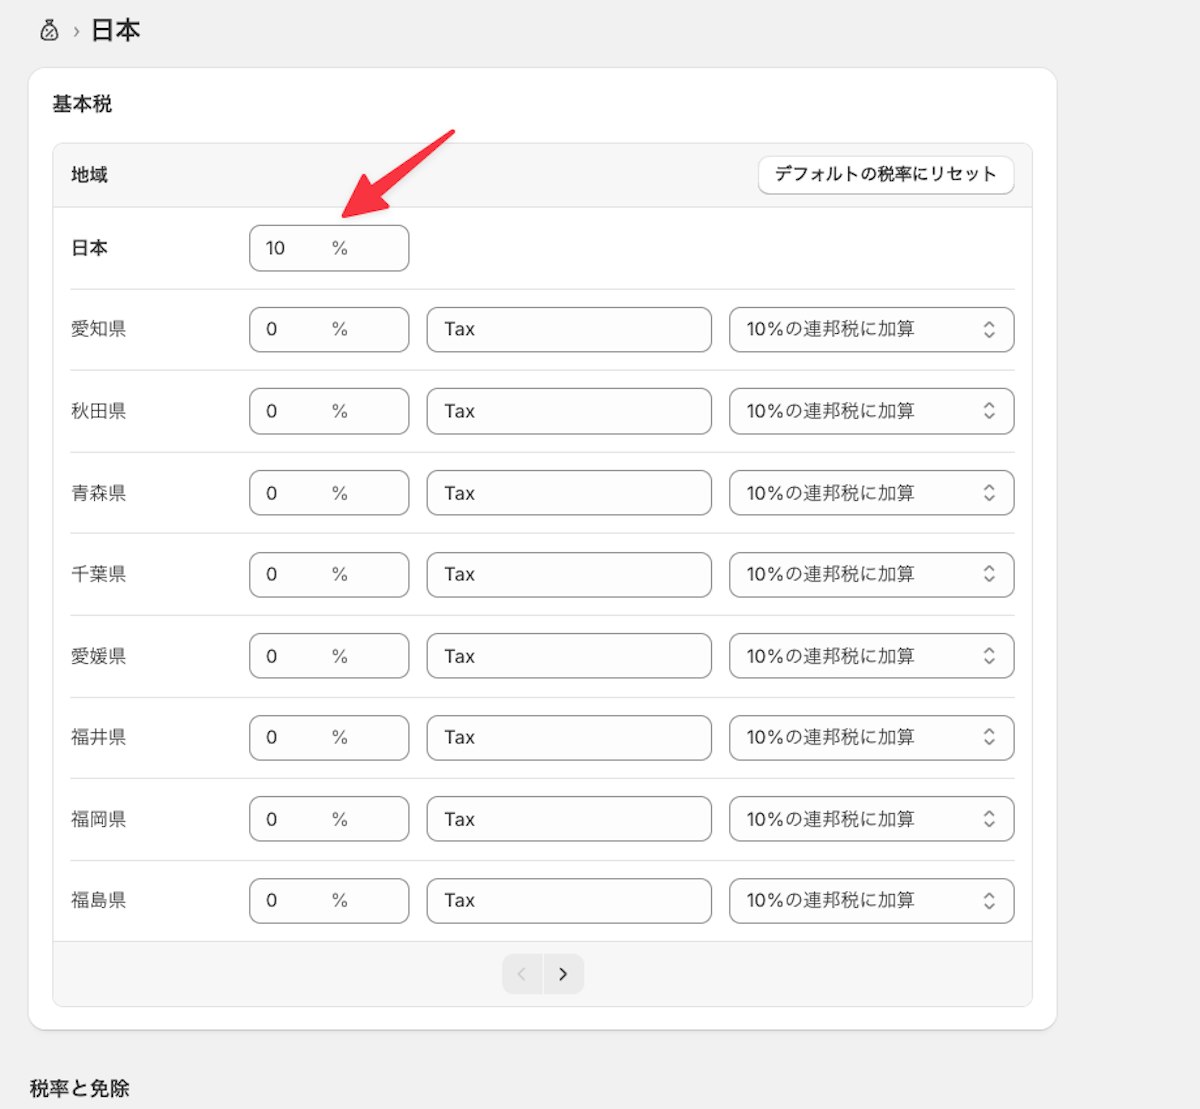Click the 愛媛県 tax percentage field
1200x1109 pixels.
328,656
